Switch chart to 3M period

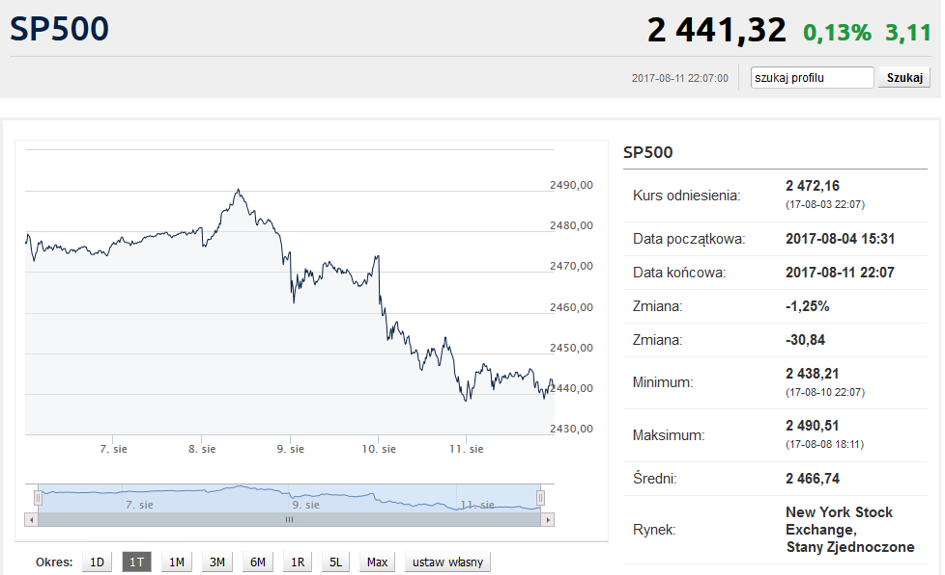coord(217,562)
